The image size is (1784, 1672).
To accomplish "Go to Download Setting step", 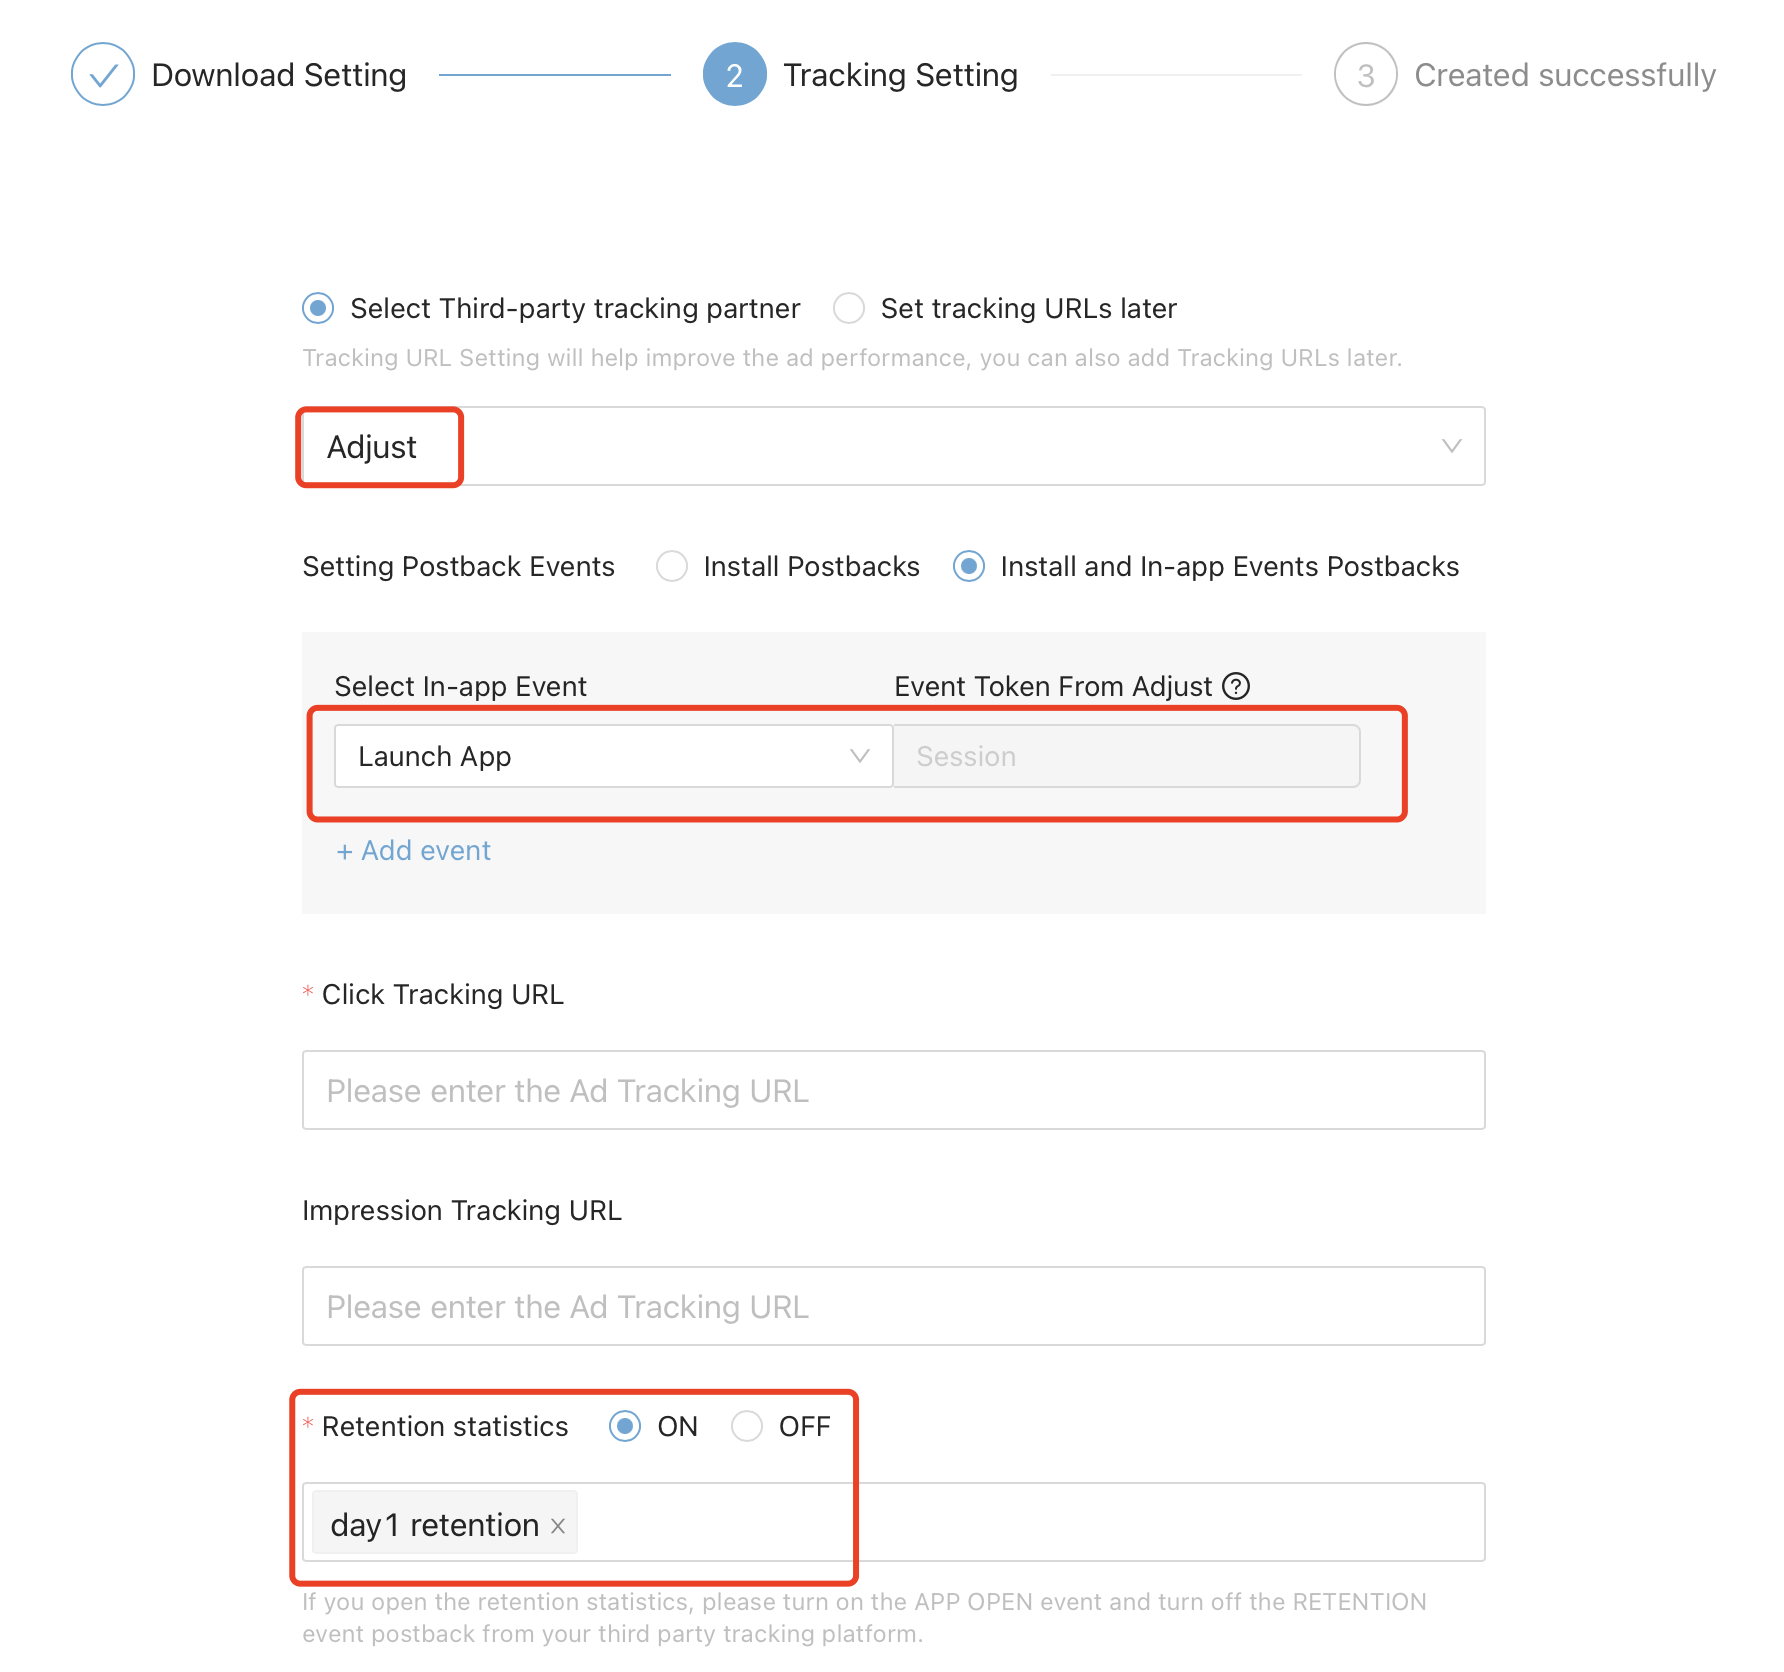I will click(x=279, y=75).
